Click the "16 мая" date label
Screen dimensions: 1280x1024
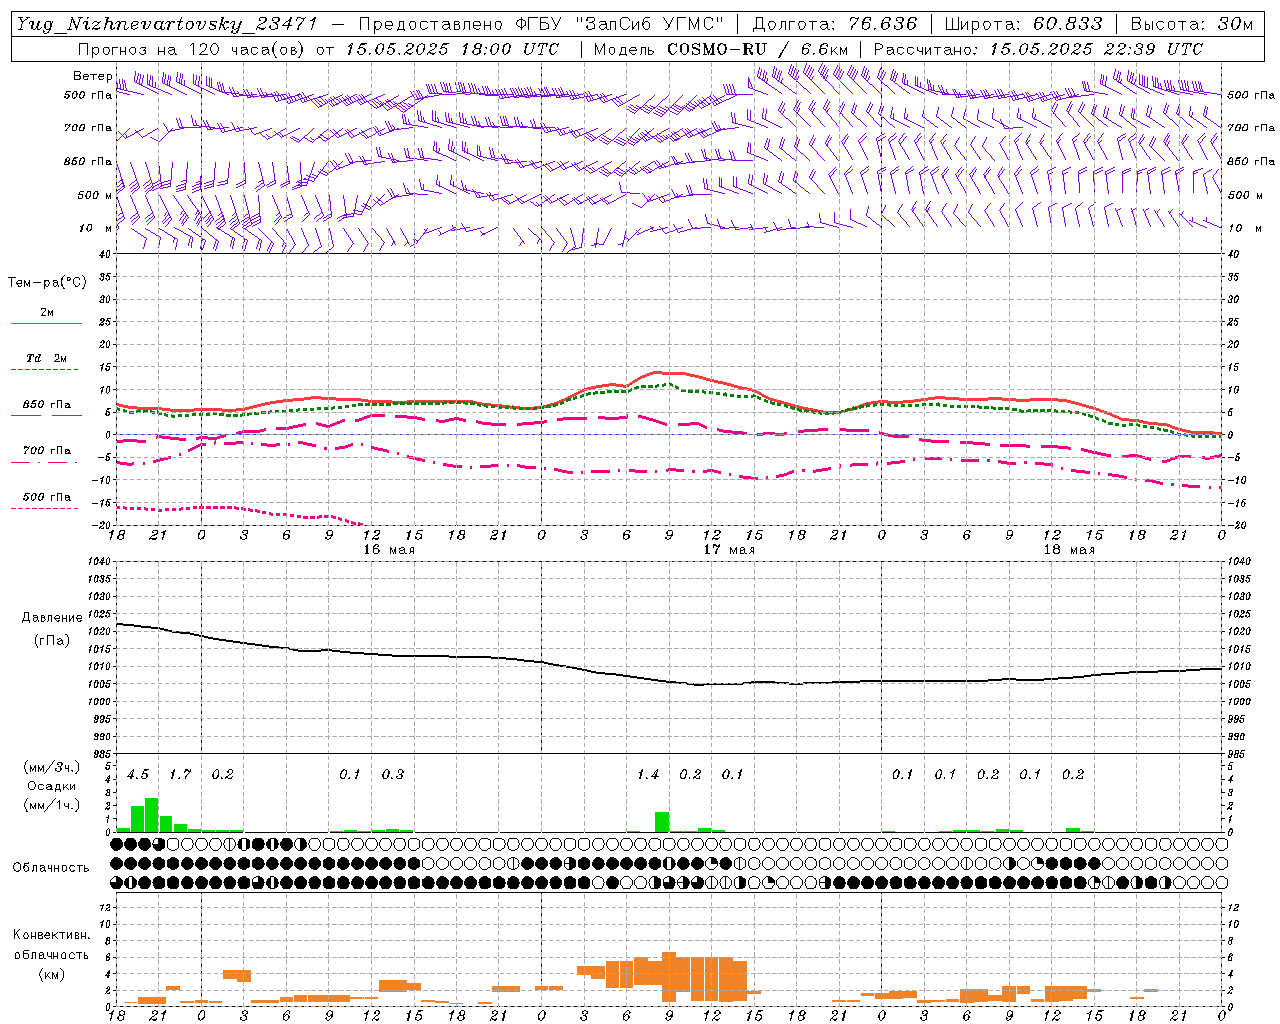389,550
